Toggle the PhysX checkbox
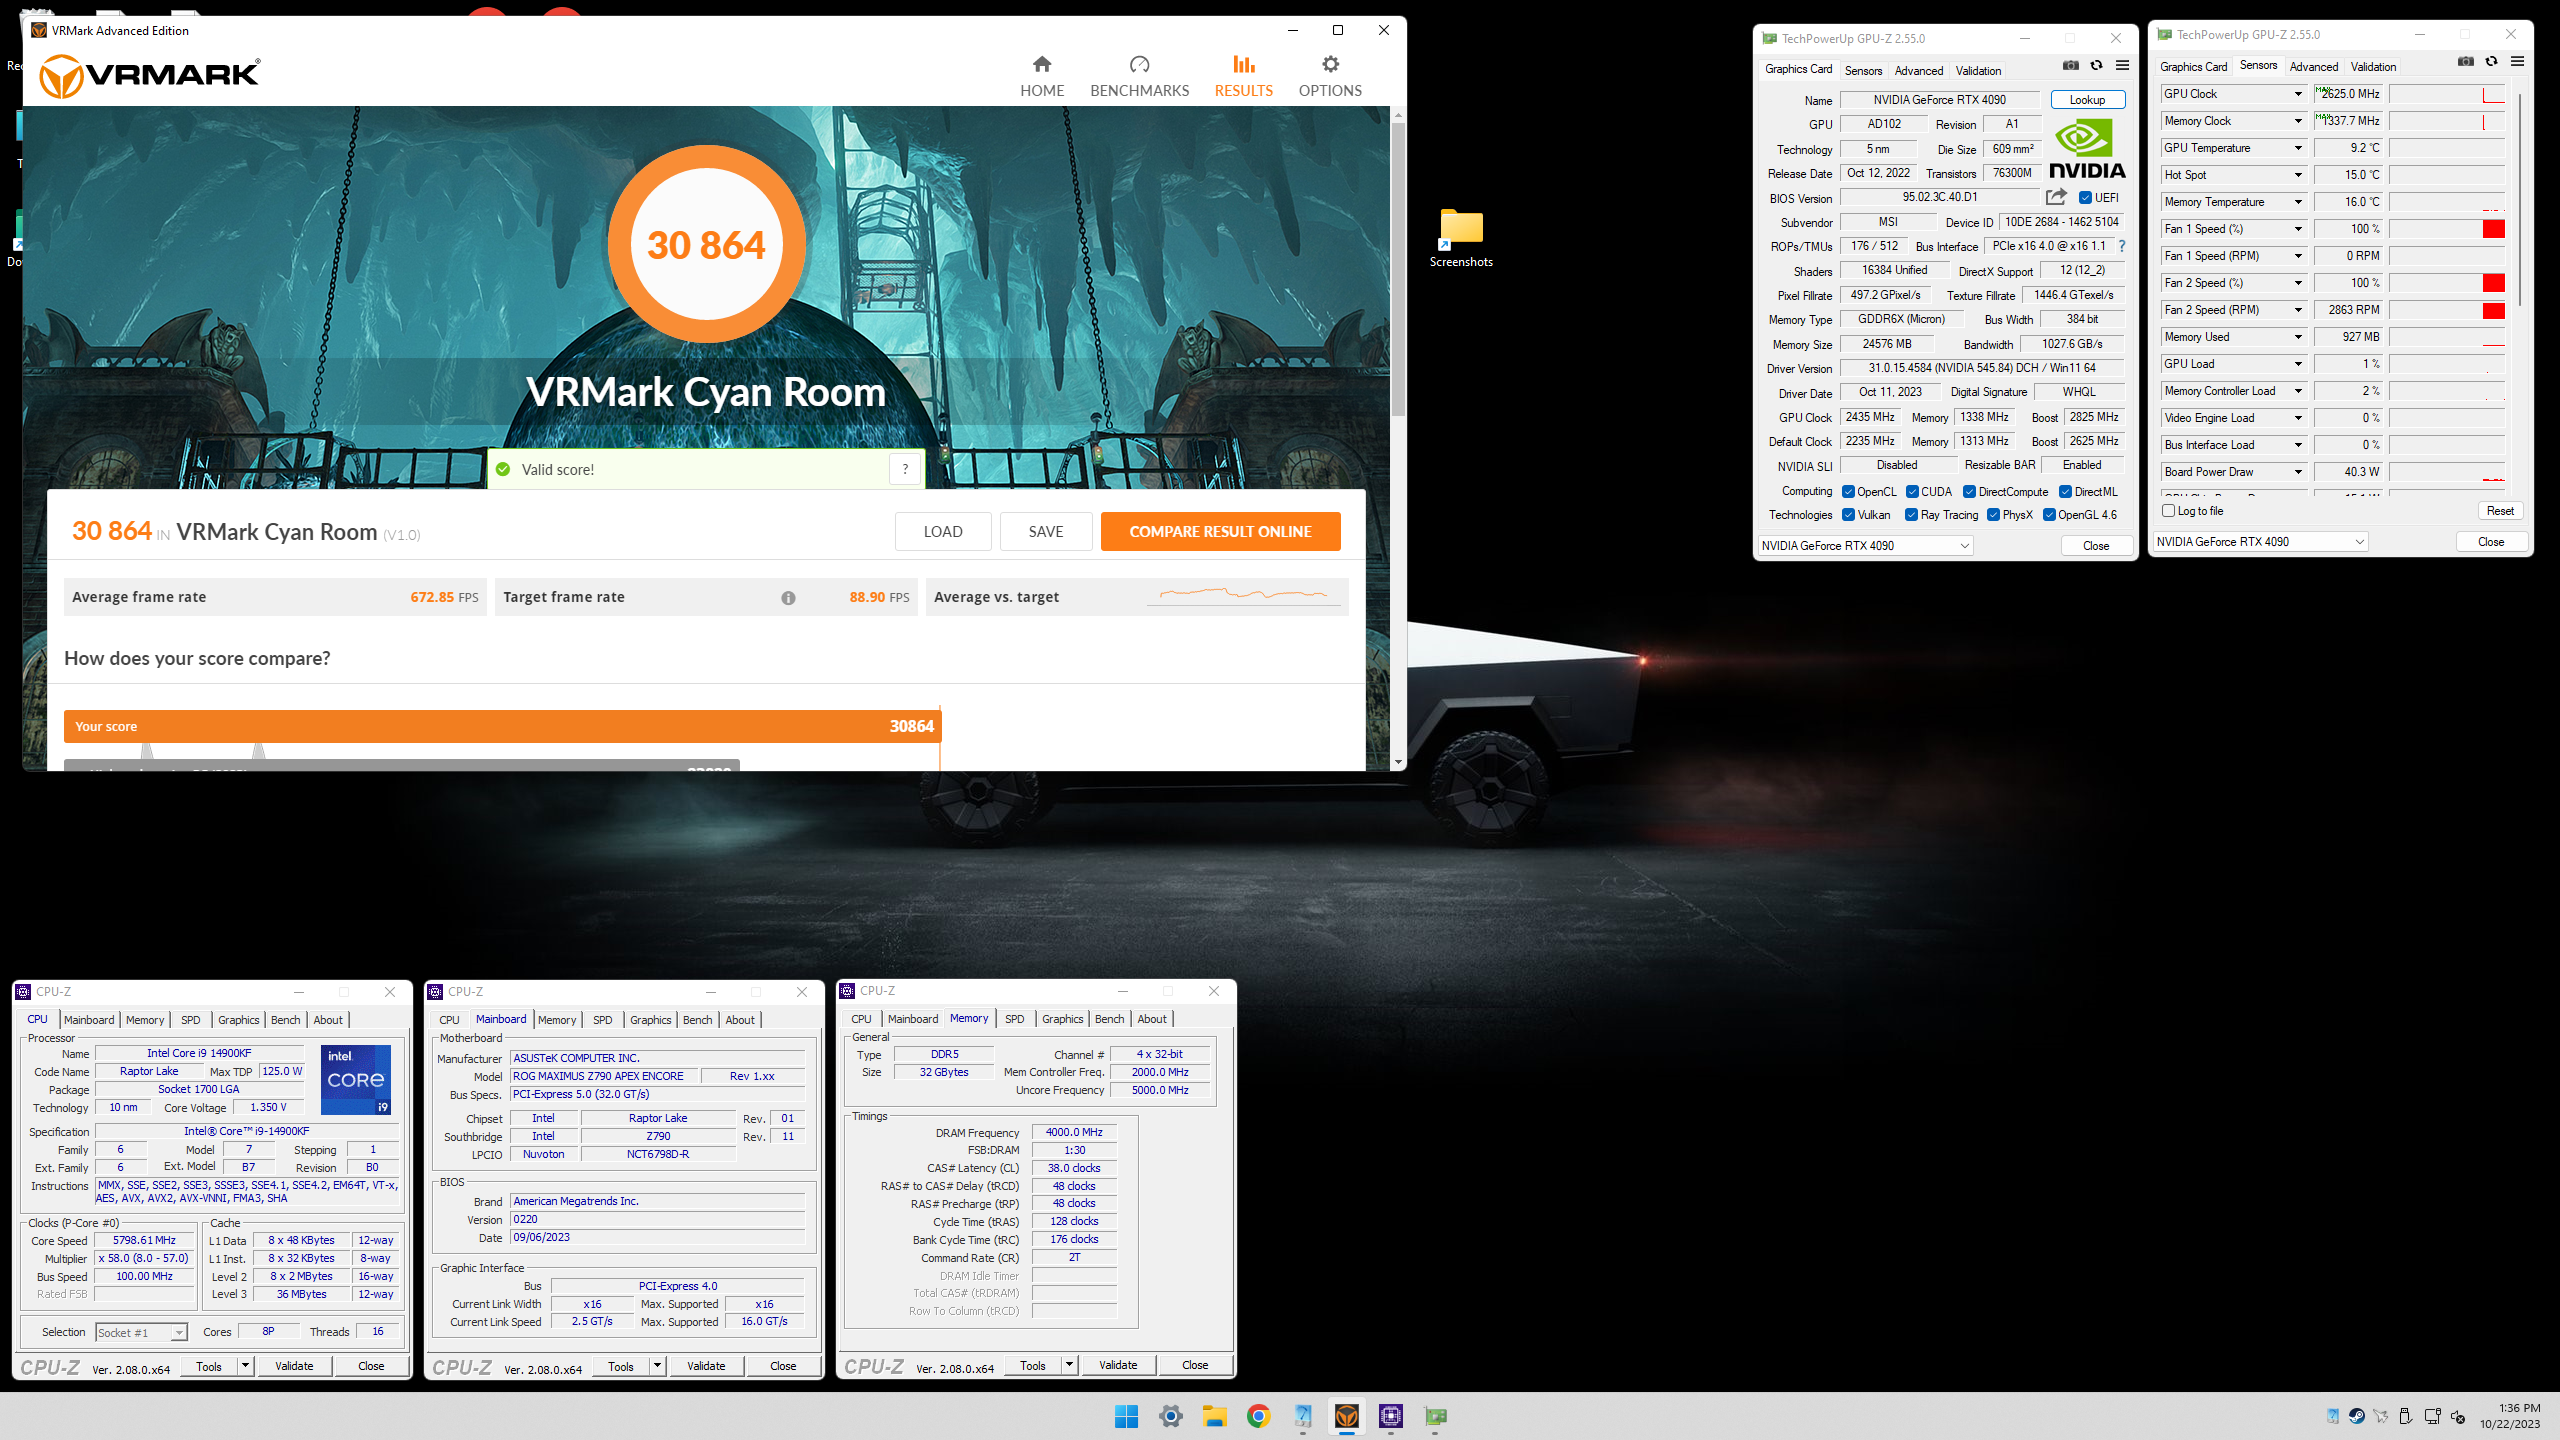This screenshot has width=2560, height=1440. pos(1993,515)
